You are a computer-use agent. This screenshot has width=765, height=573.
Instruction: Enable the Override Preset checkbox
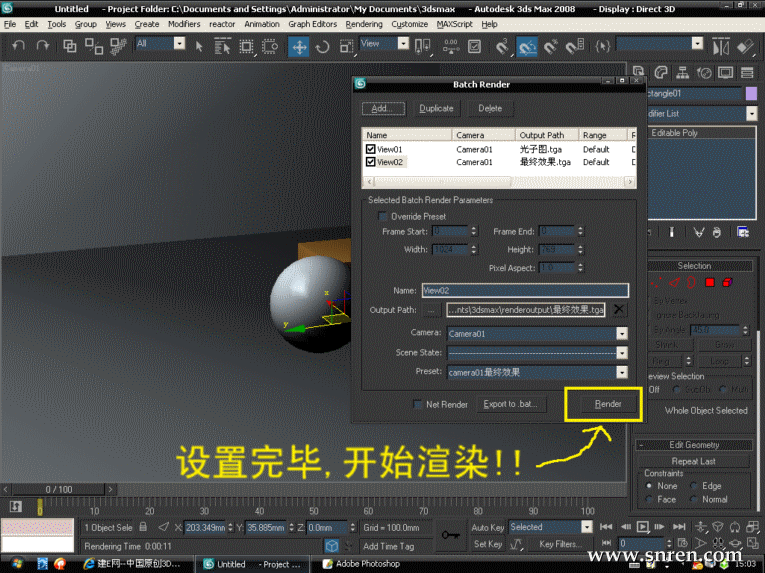tap(382, 216)
